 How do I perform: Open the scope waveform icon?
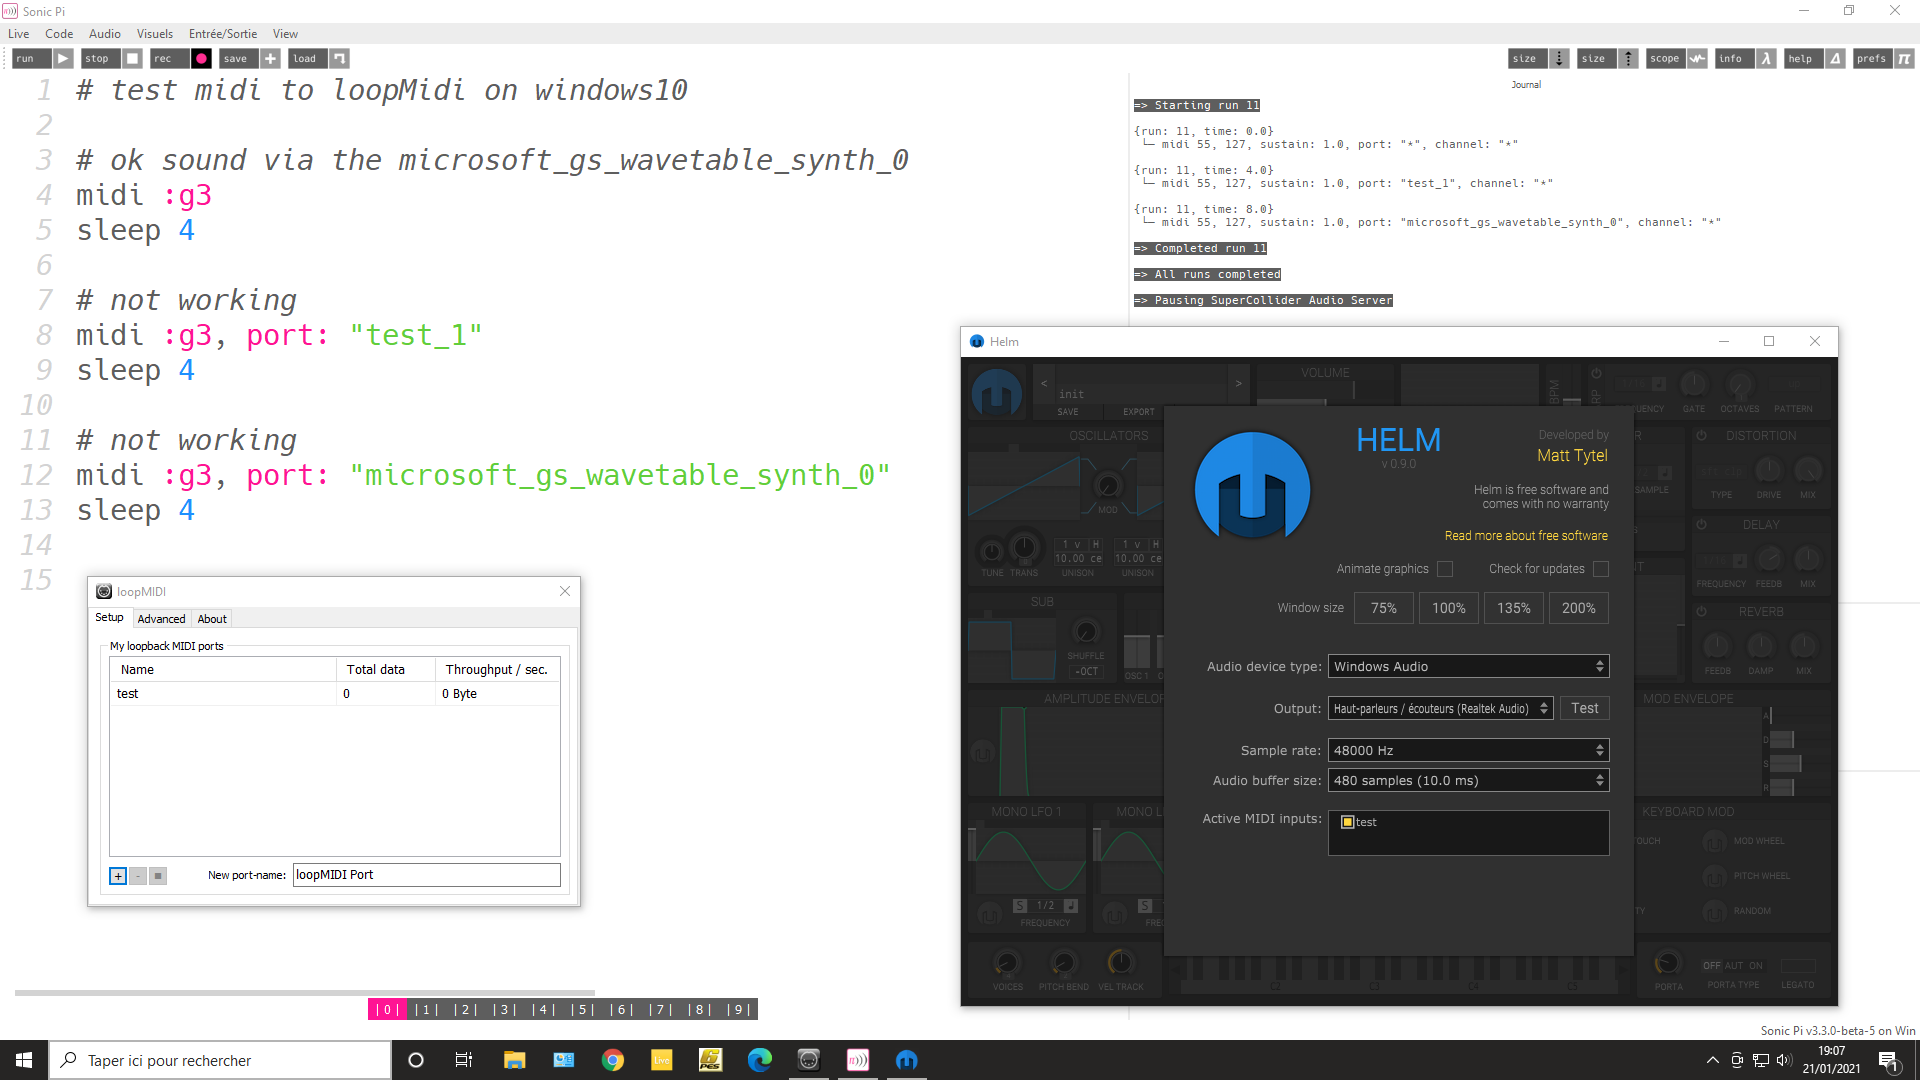[1697, 58]
